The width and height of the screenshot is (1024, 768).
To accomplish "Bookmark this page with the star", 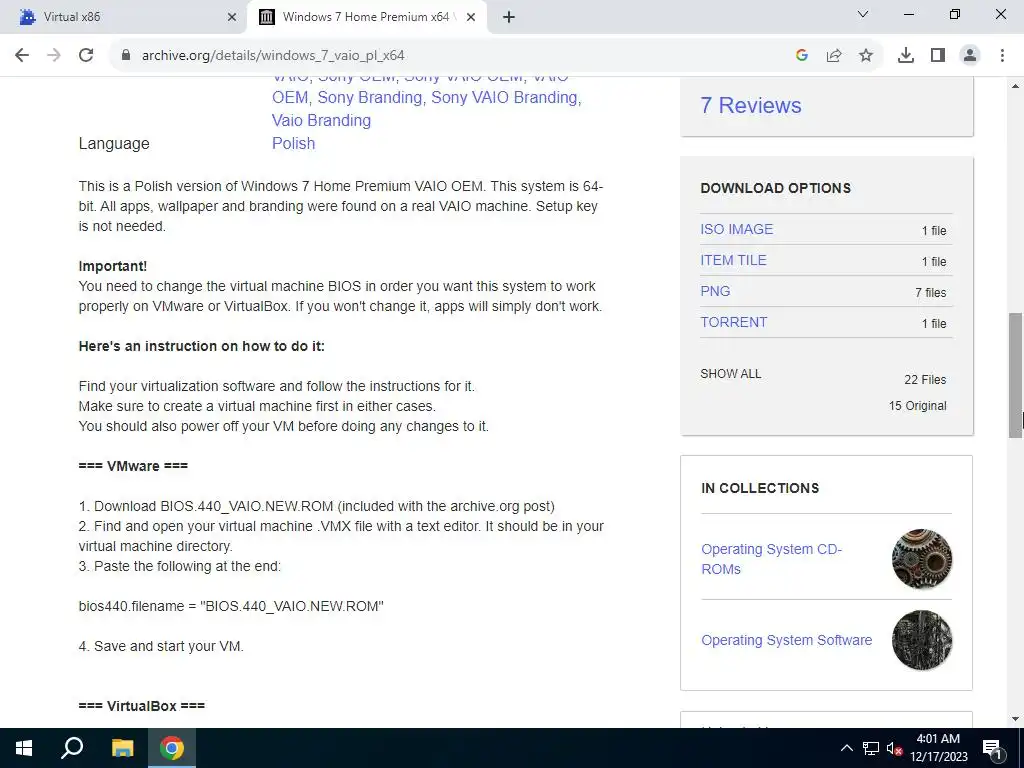I will coord(866,56).
